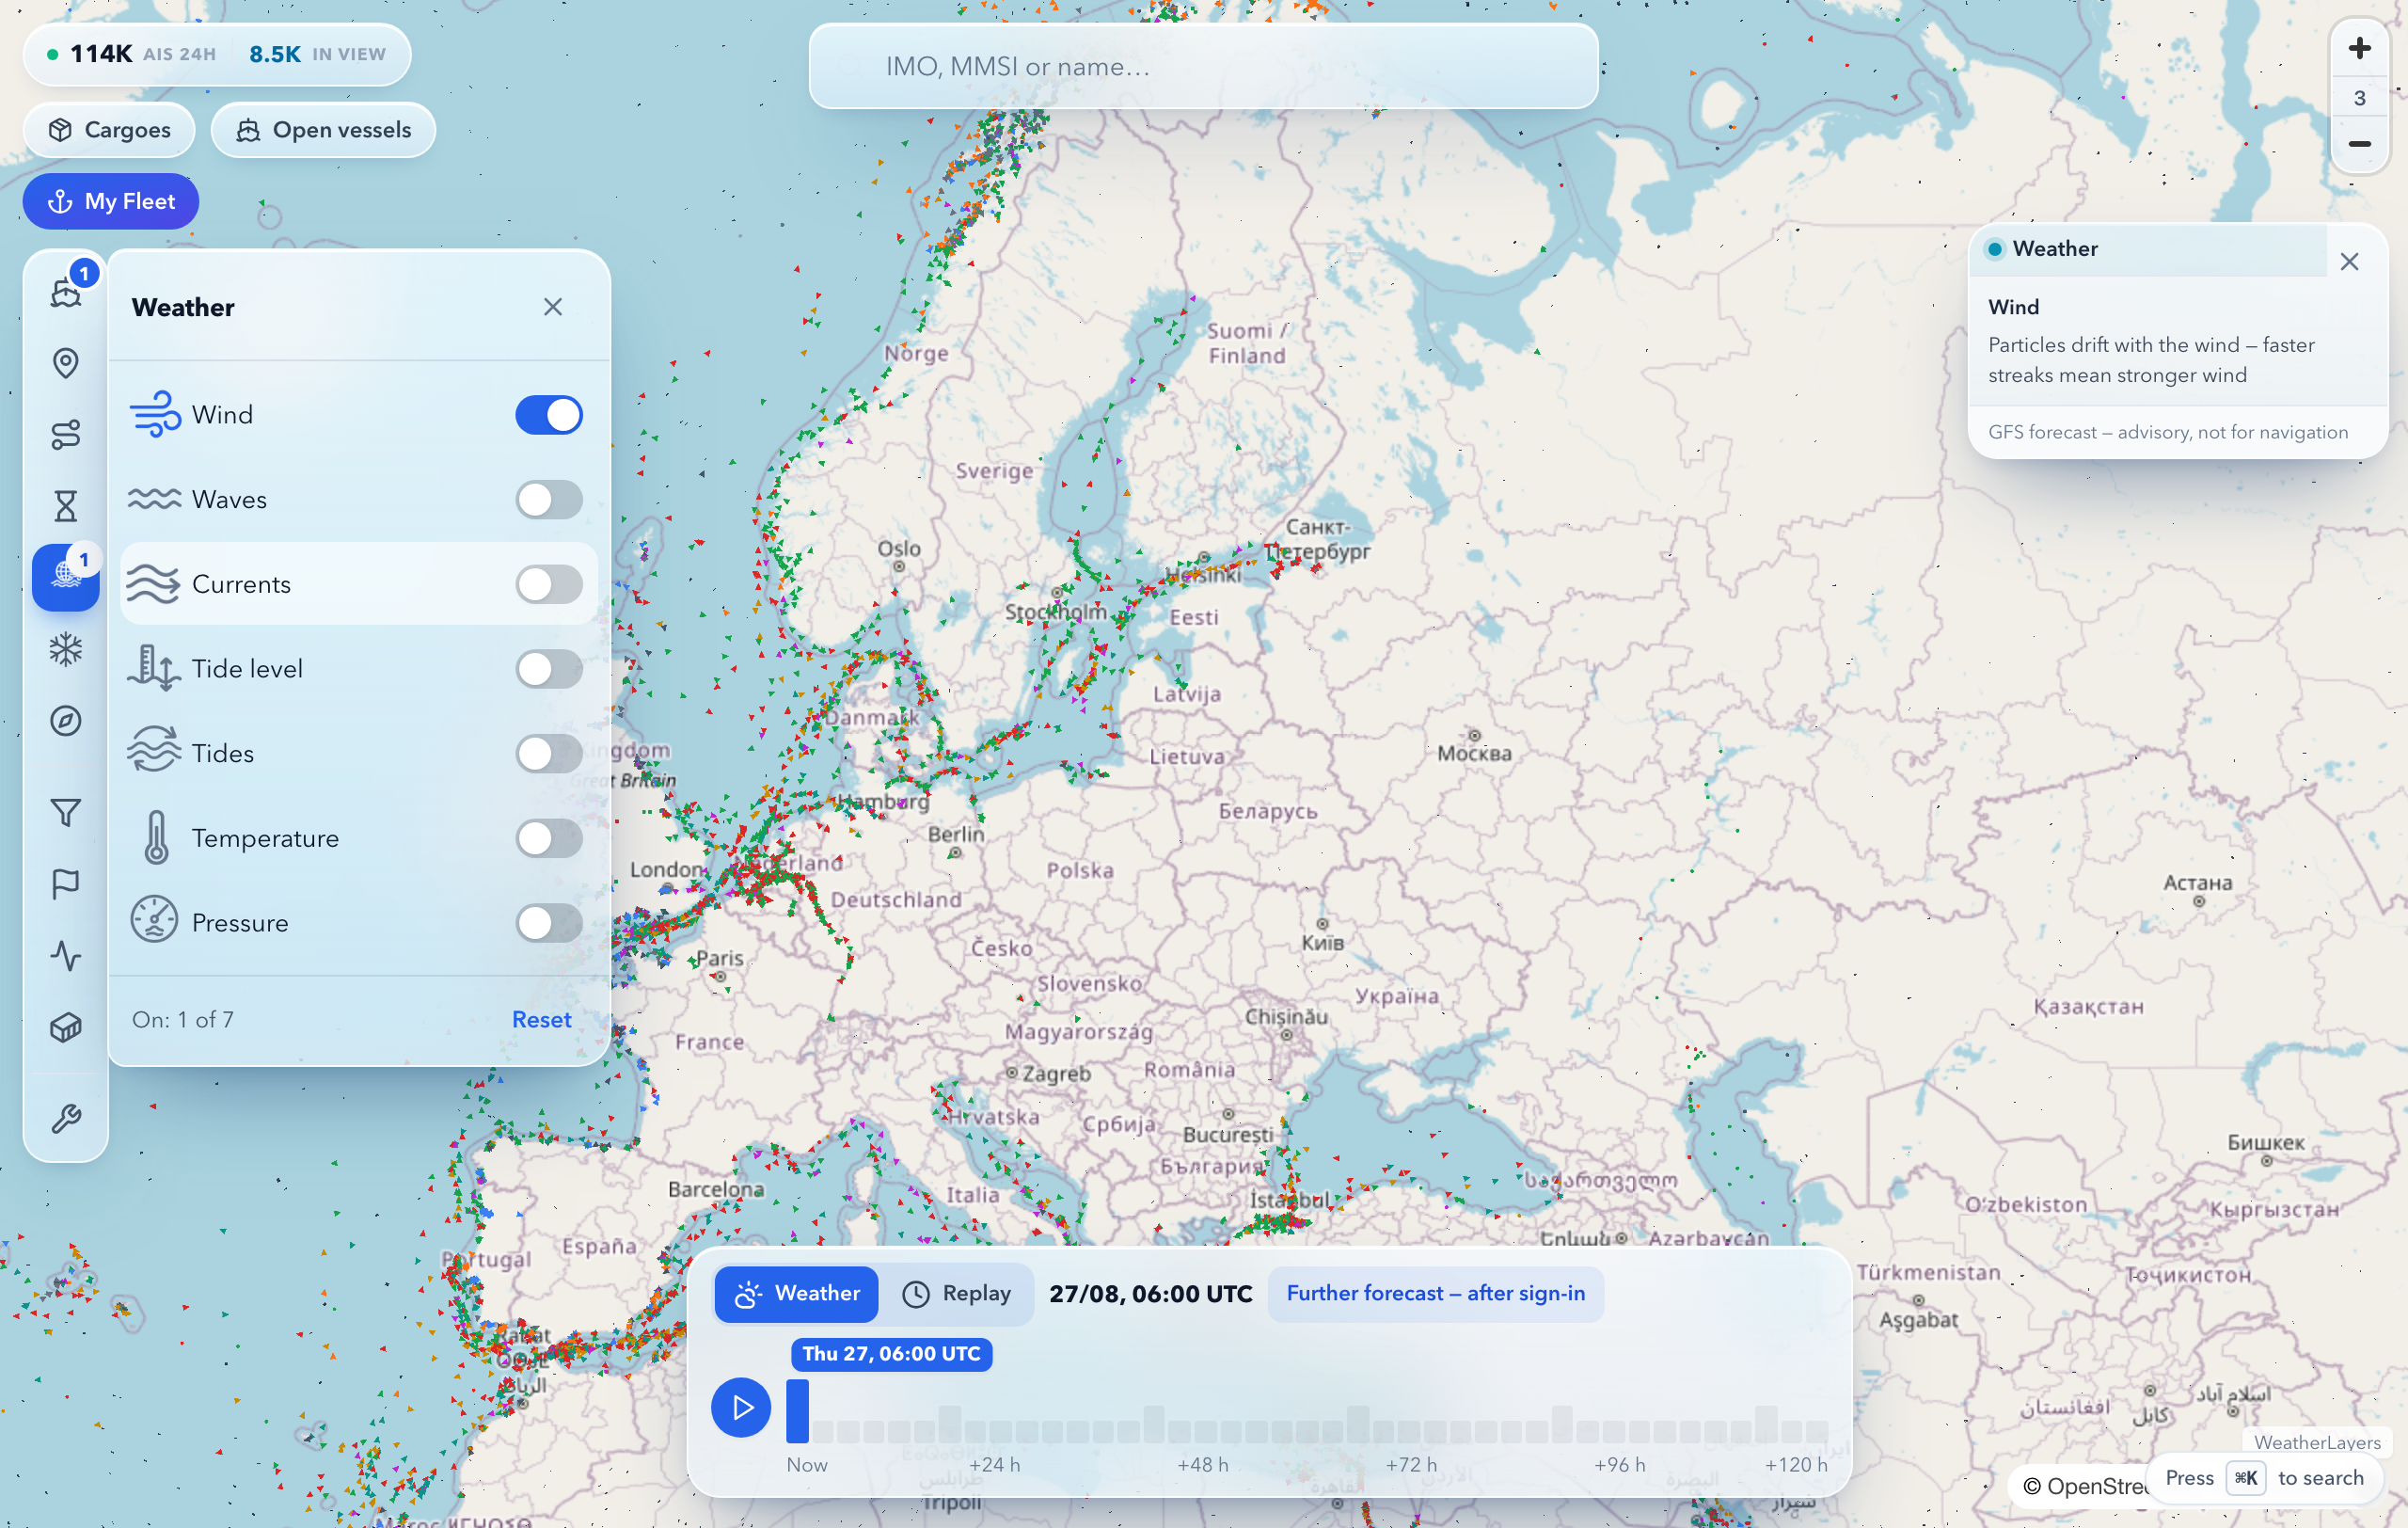Open the wrench tools sidebar icon
Screen dimensions: 2408x1528
(66, 1118)
